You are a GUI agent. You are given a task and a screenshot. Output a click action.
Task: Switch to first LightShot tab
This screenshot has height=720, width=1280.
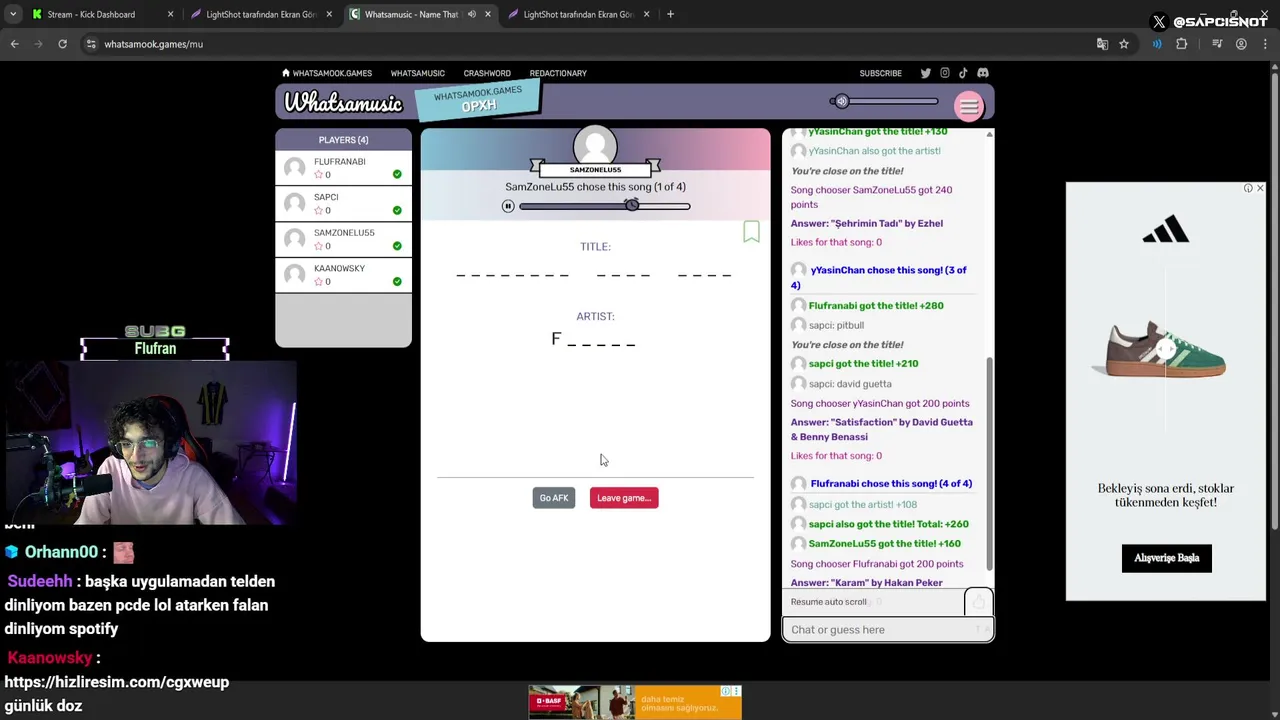pyautogui.click(x=263, y=14)
